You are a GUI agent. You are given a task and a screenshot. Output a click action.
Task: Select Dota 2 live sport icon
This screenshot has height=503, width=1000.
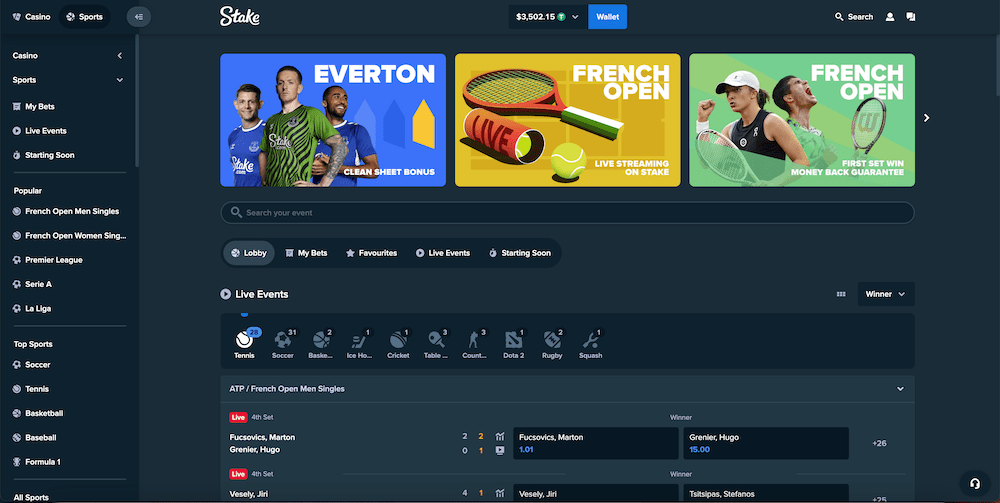coord(513,344)
